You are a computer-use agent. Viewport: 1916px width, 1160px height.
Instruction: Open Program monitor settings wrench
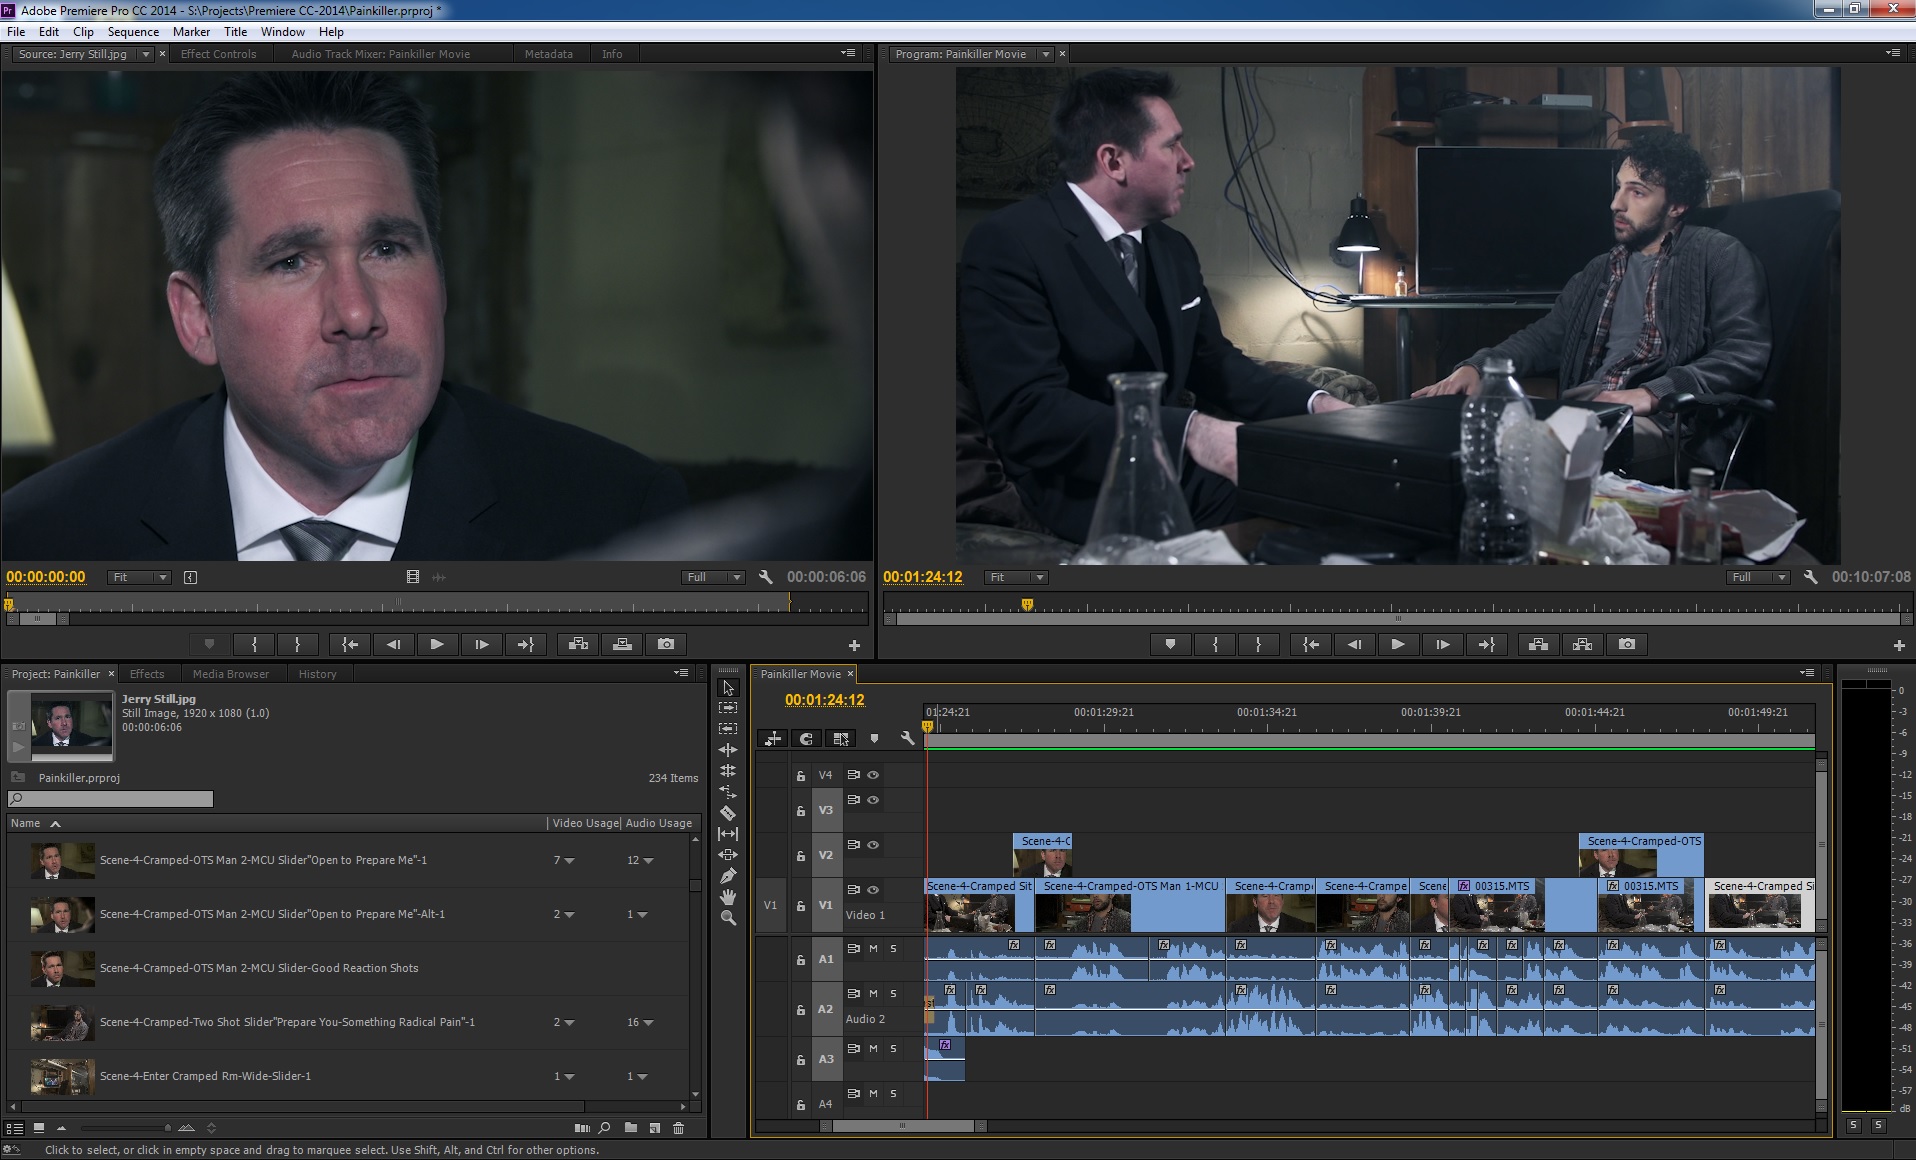[x=1810, y=577]
